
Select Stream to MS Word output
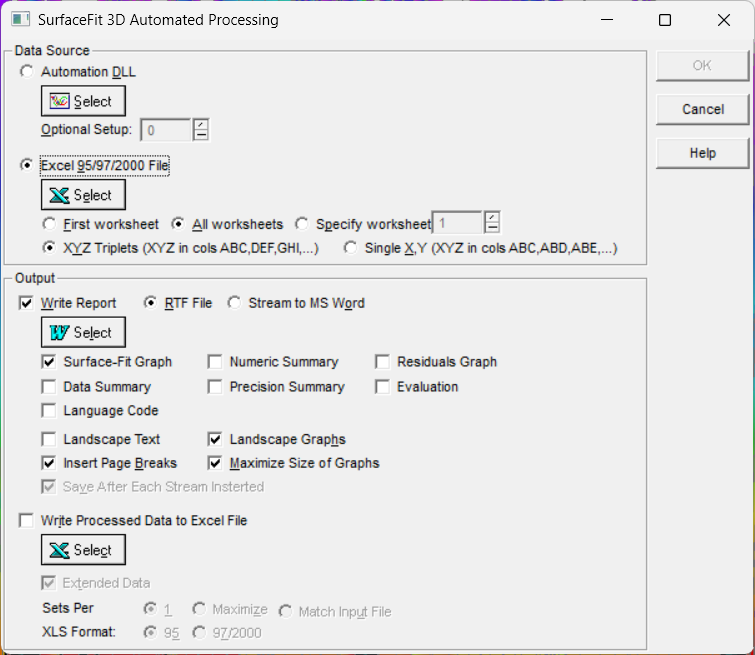point(234,303)
